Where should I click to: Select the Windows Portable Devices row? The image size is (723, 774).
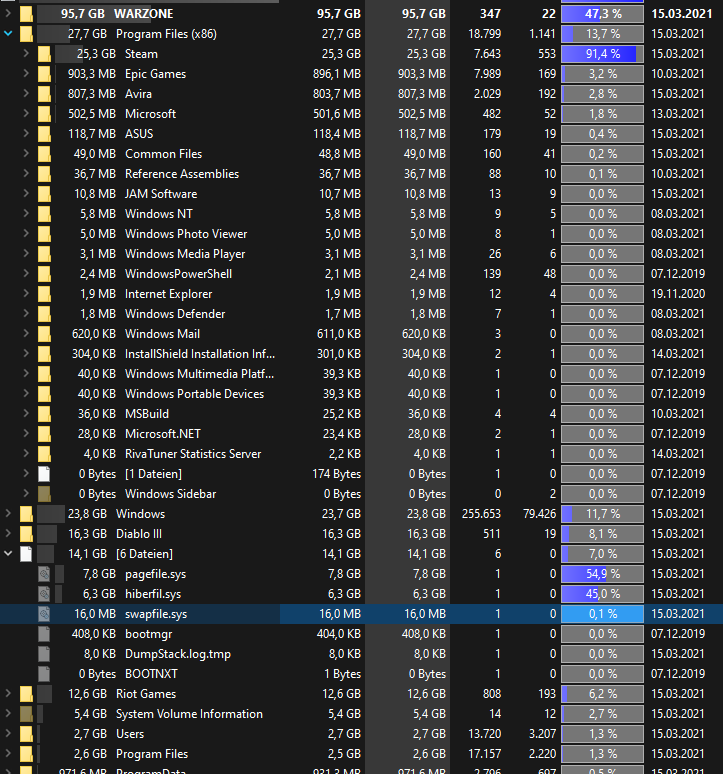tap(361, 394)
